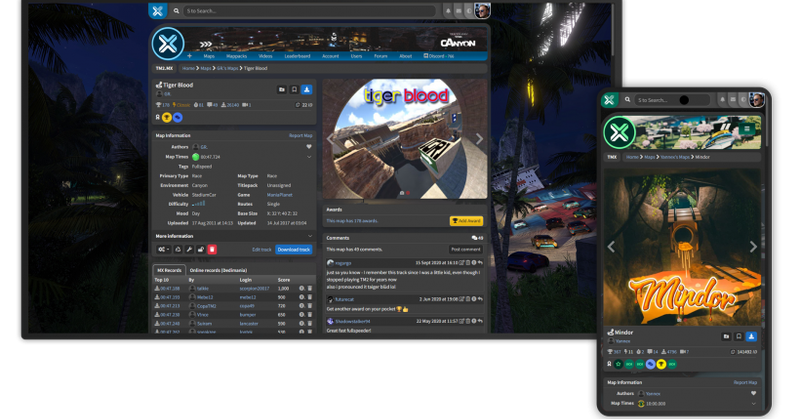The height and width of the screenshot is (419, 800).
Task: Add Tiger Blood to a mappack folder icon
Action: point(282,89)
